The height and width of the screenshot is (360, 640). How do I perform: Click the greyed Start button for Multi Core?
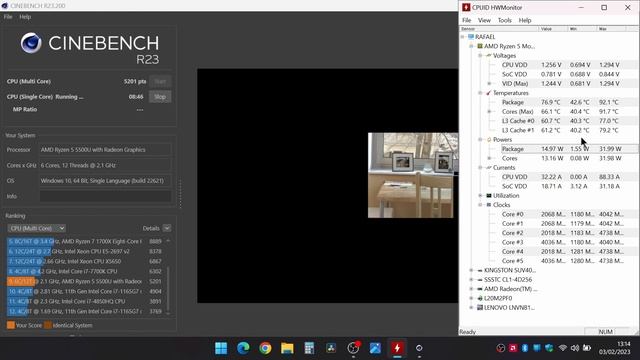tap(160, 81)
